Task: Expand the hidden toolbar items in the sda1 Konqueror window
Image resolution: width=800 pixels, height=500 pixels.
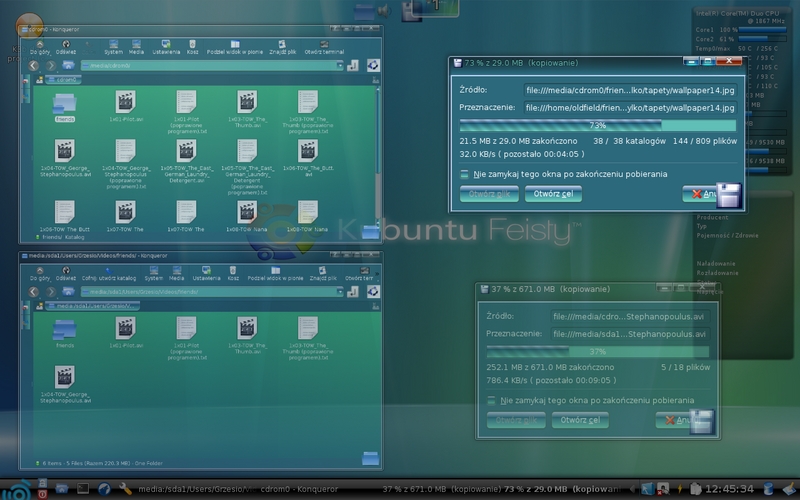Action: point(379,274)
